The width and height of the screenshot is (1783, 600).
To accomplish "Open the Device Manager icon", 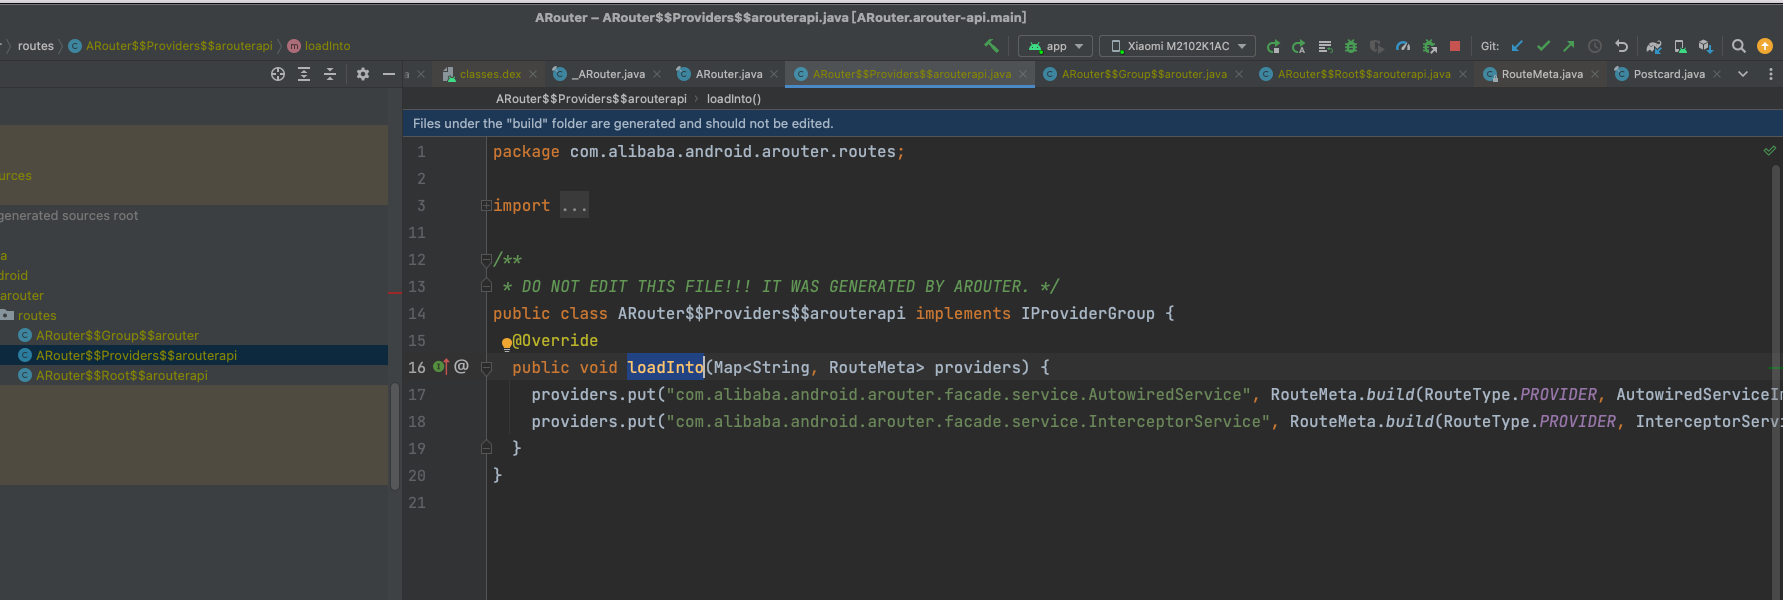I will pyautogui.click(x=1680, y=46).
